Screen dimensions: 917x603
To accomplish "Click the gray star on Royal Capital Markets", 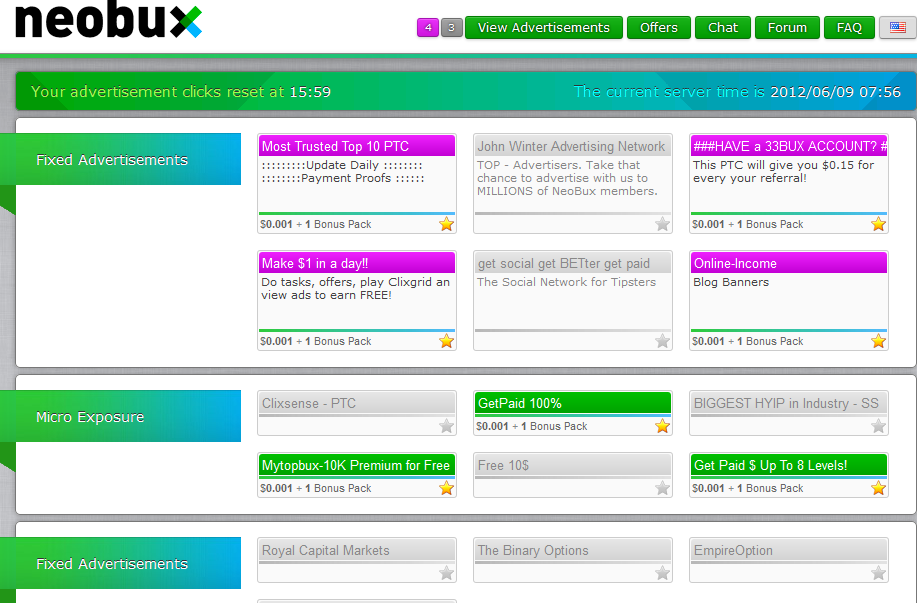I will pyautogui.click(x=447, y=573).
